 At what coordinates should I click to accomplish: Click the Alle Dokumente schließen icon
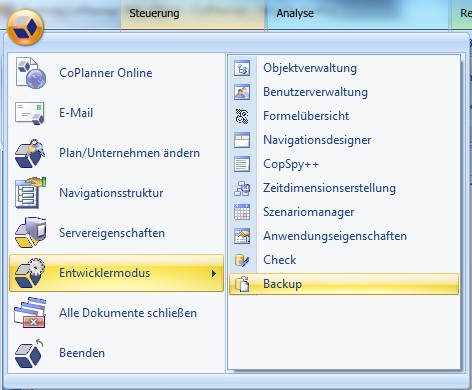click(x=30, y=313)
